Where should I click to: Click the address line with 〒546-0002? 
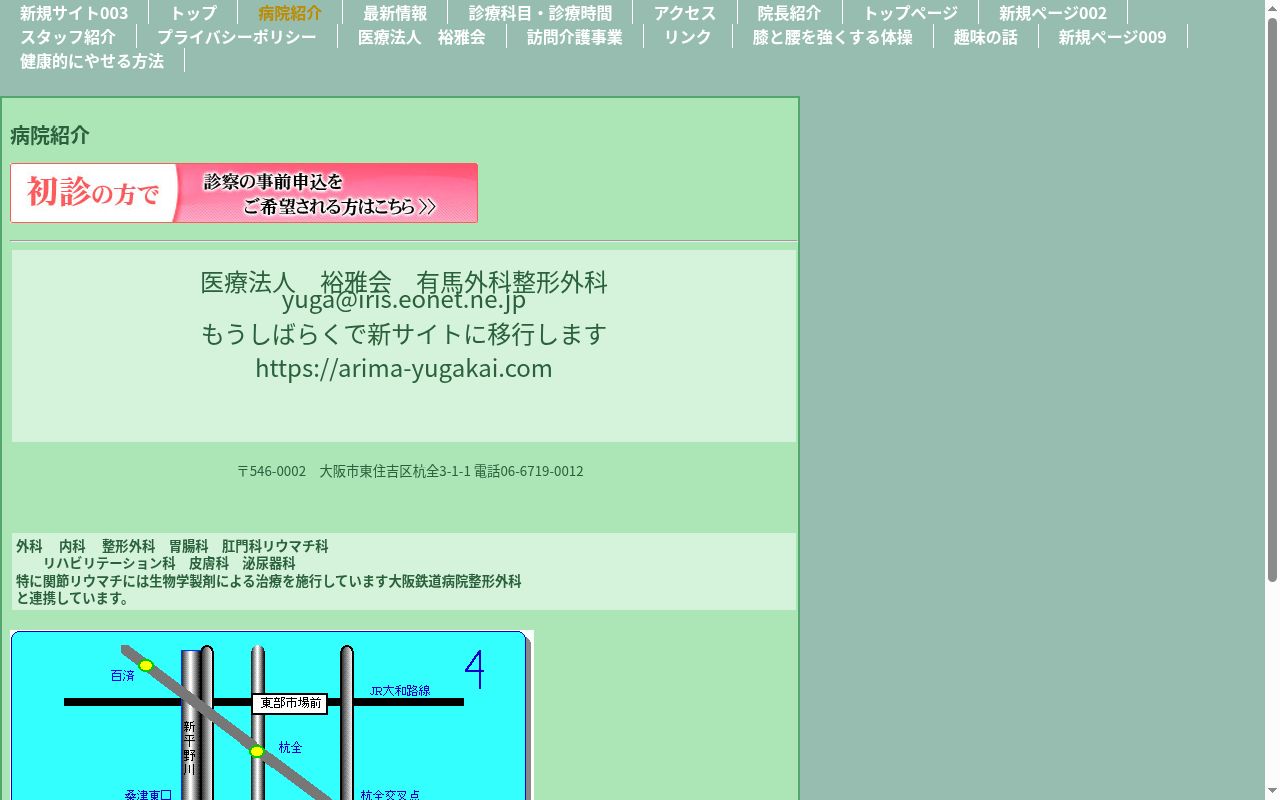point(410,471)
